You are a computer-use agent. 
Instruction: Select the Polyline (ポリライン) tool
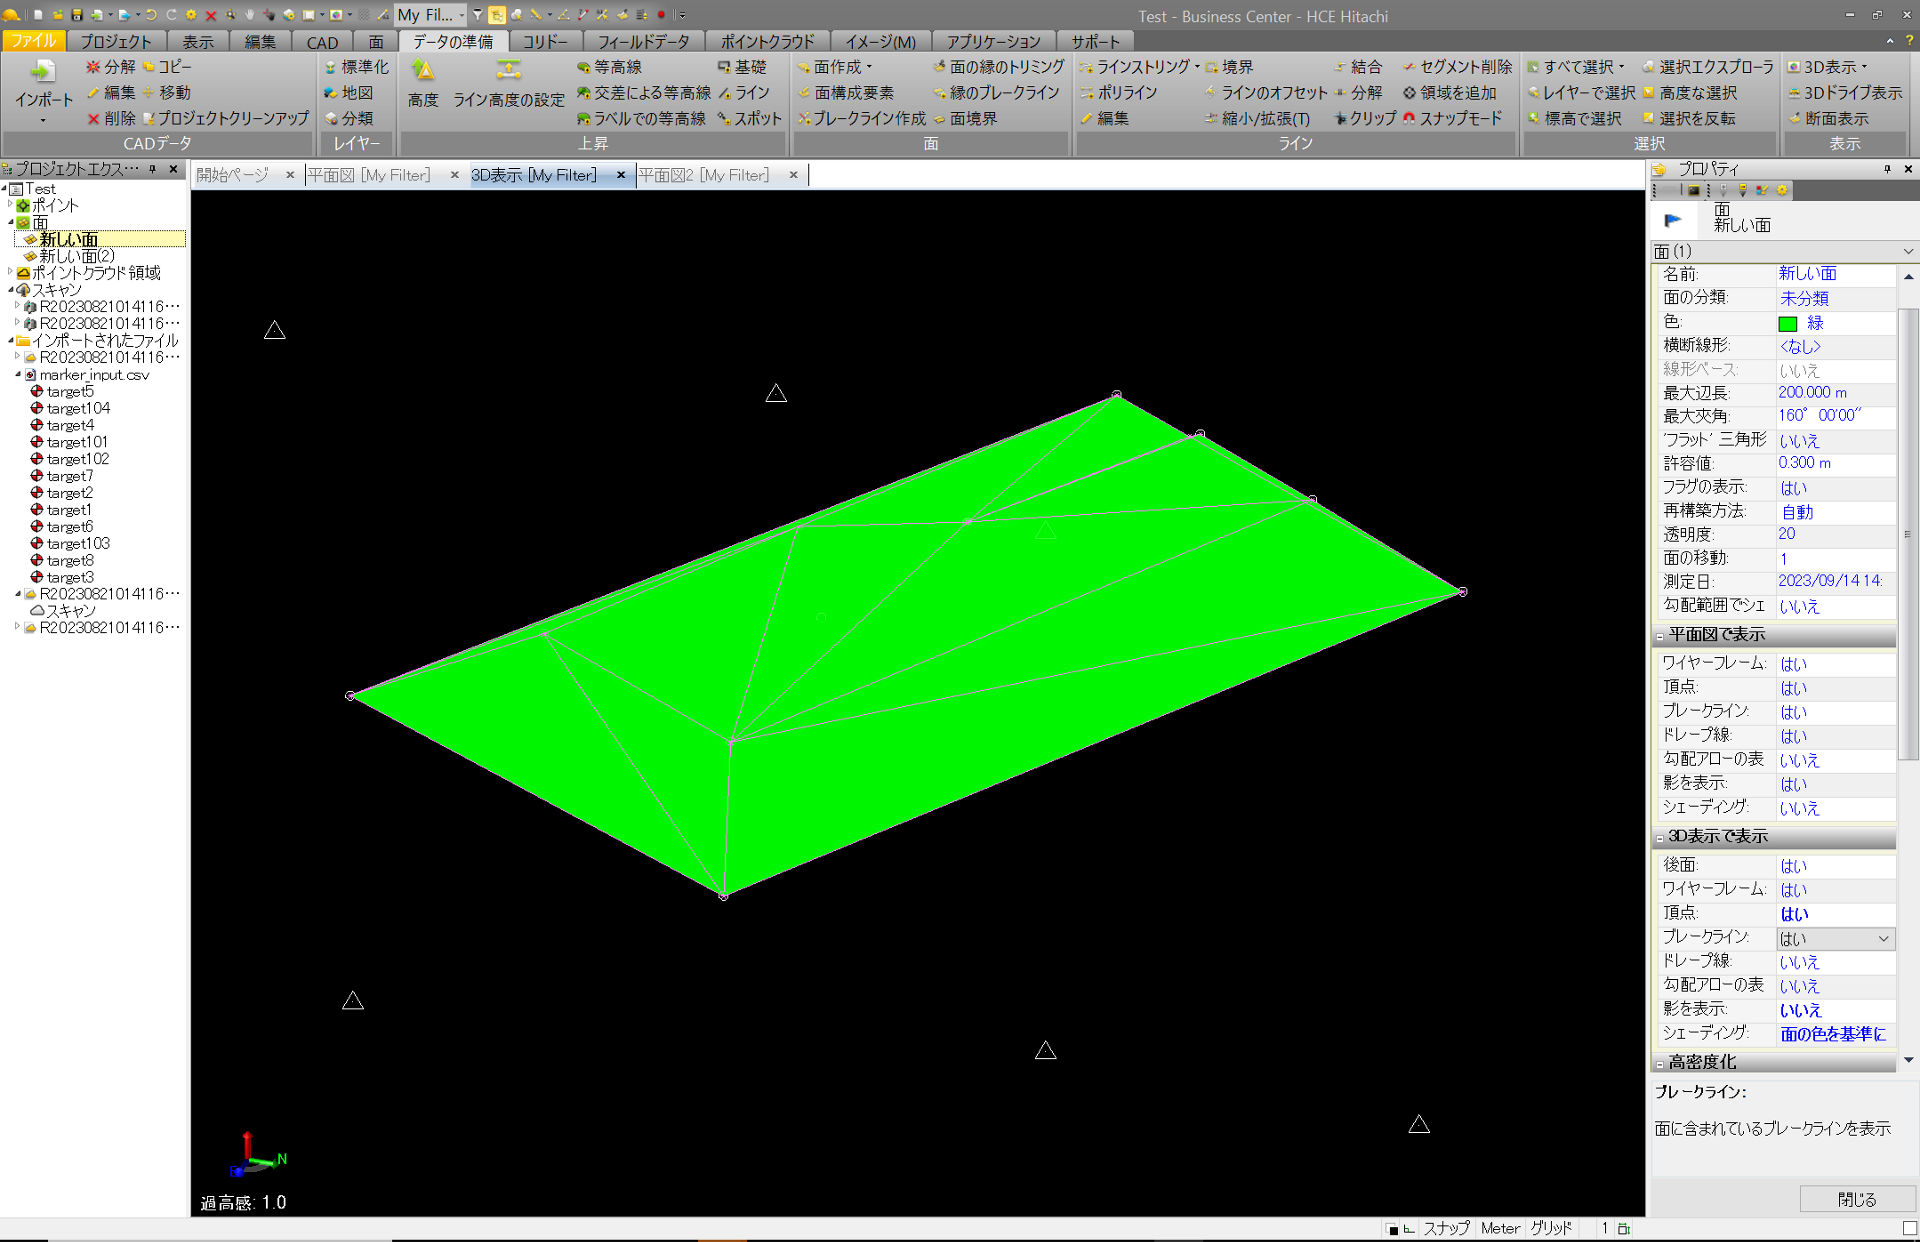pos(1118,93)
